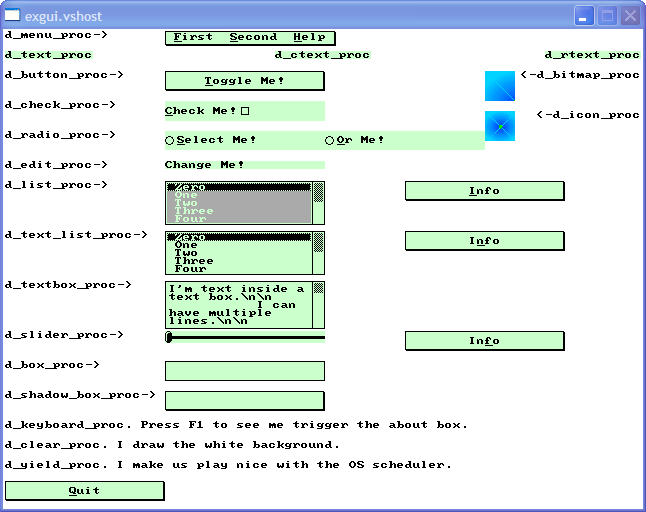Click the scrollbar of the text box

319,305
